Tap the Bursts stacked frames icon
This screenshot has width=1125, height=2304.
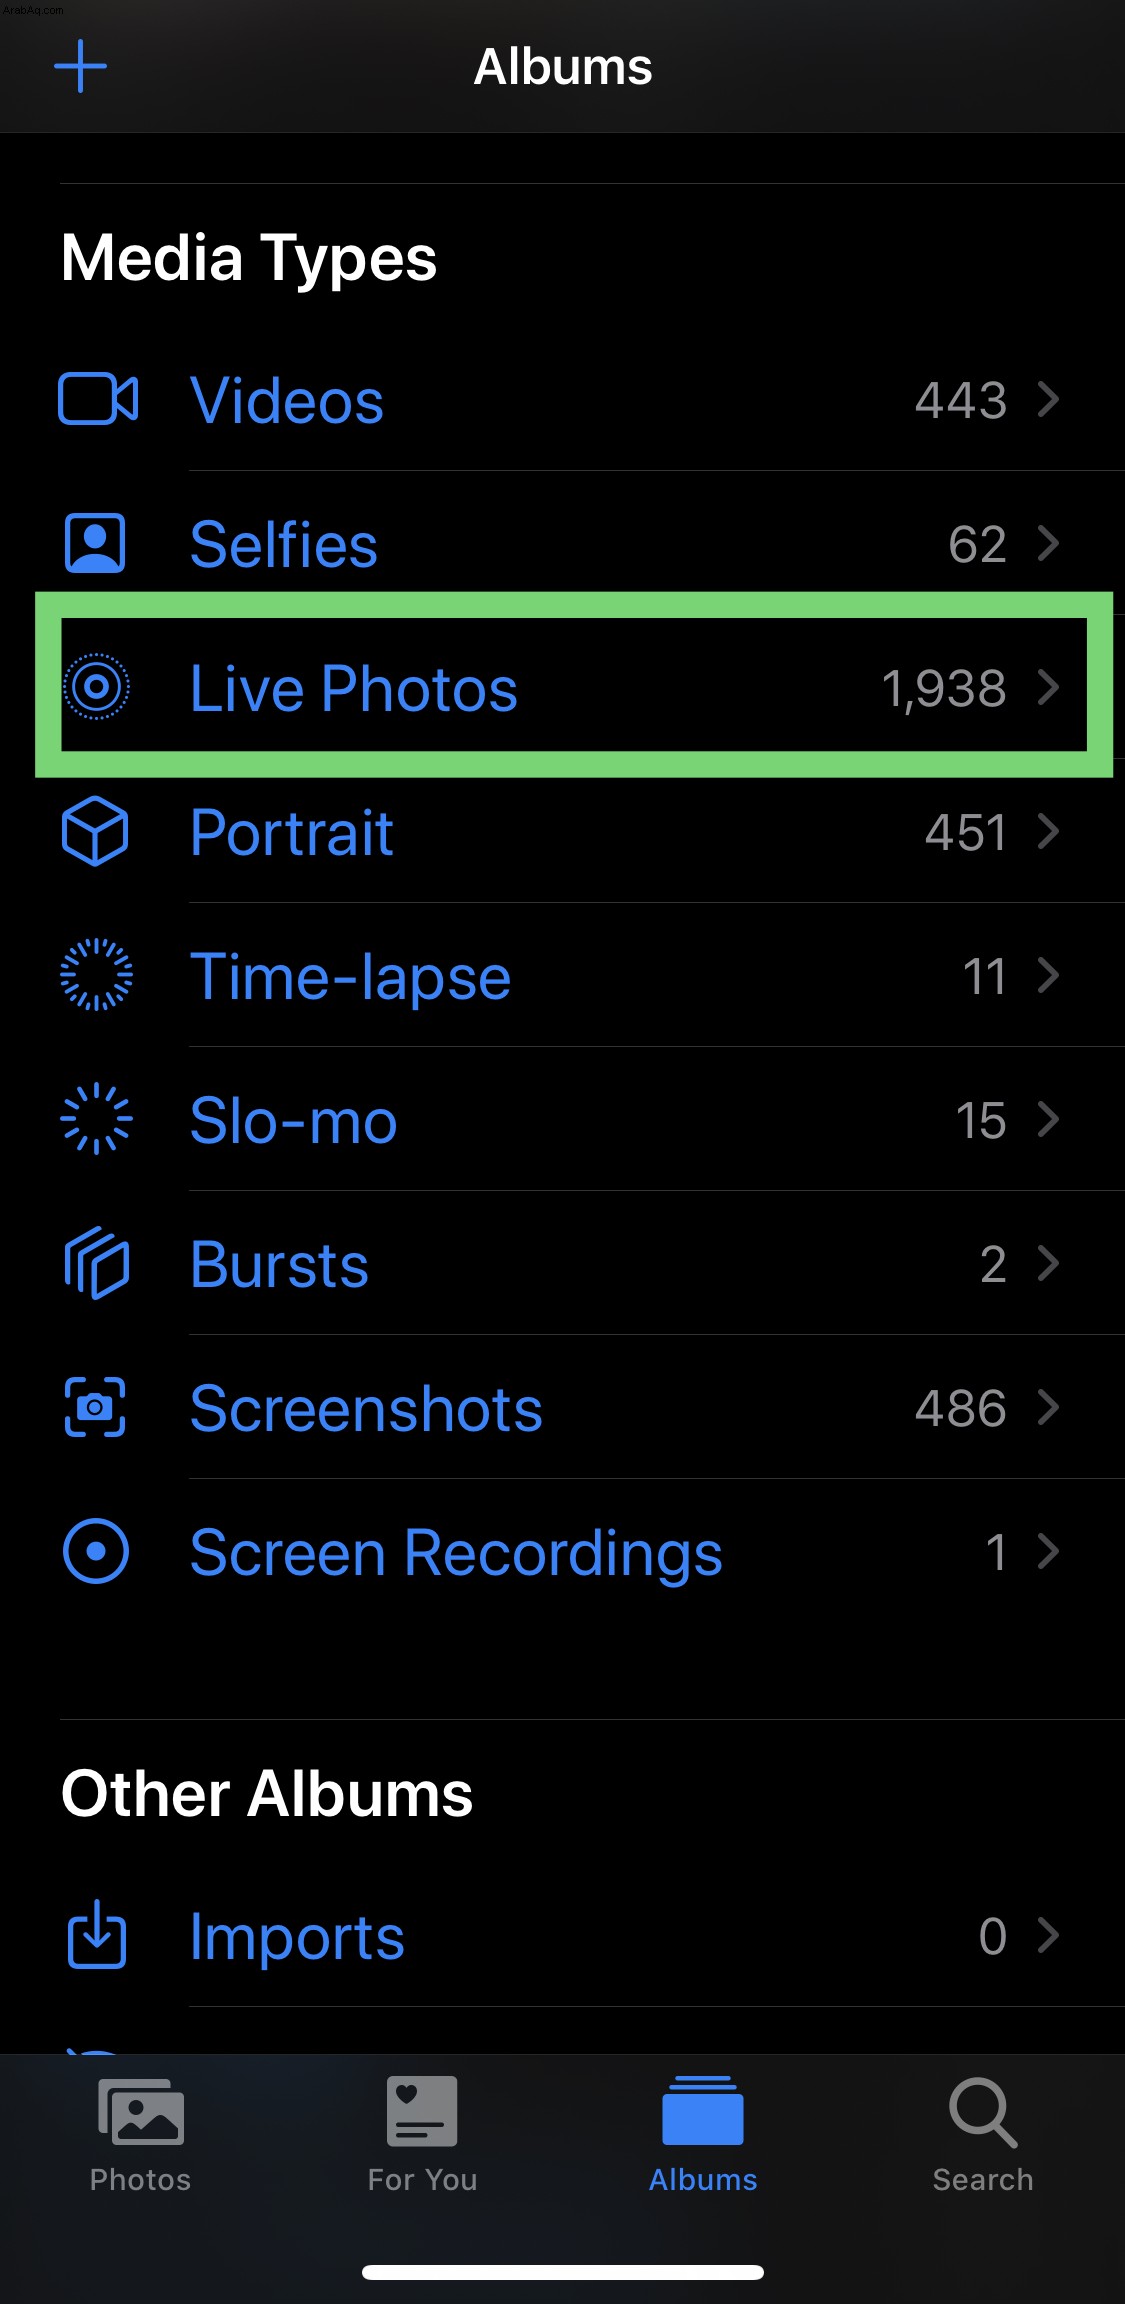click(x=96, y=1263)
